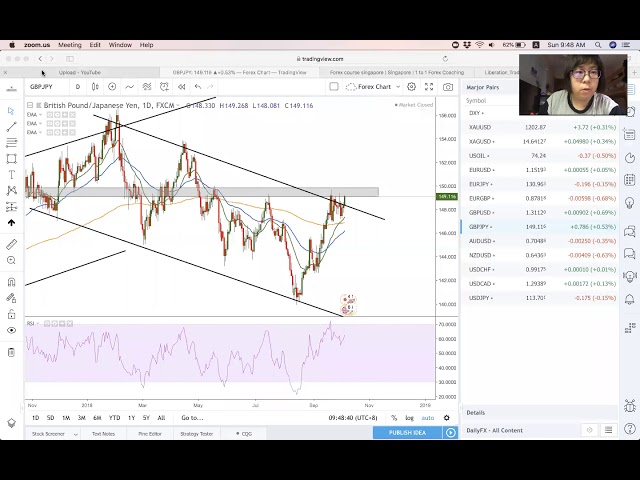This screenshot has height=480, width=640.
Task: Open the Pine Editor tab
Action: click(150, 433)
